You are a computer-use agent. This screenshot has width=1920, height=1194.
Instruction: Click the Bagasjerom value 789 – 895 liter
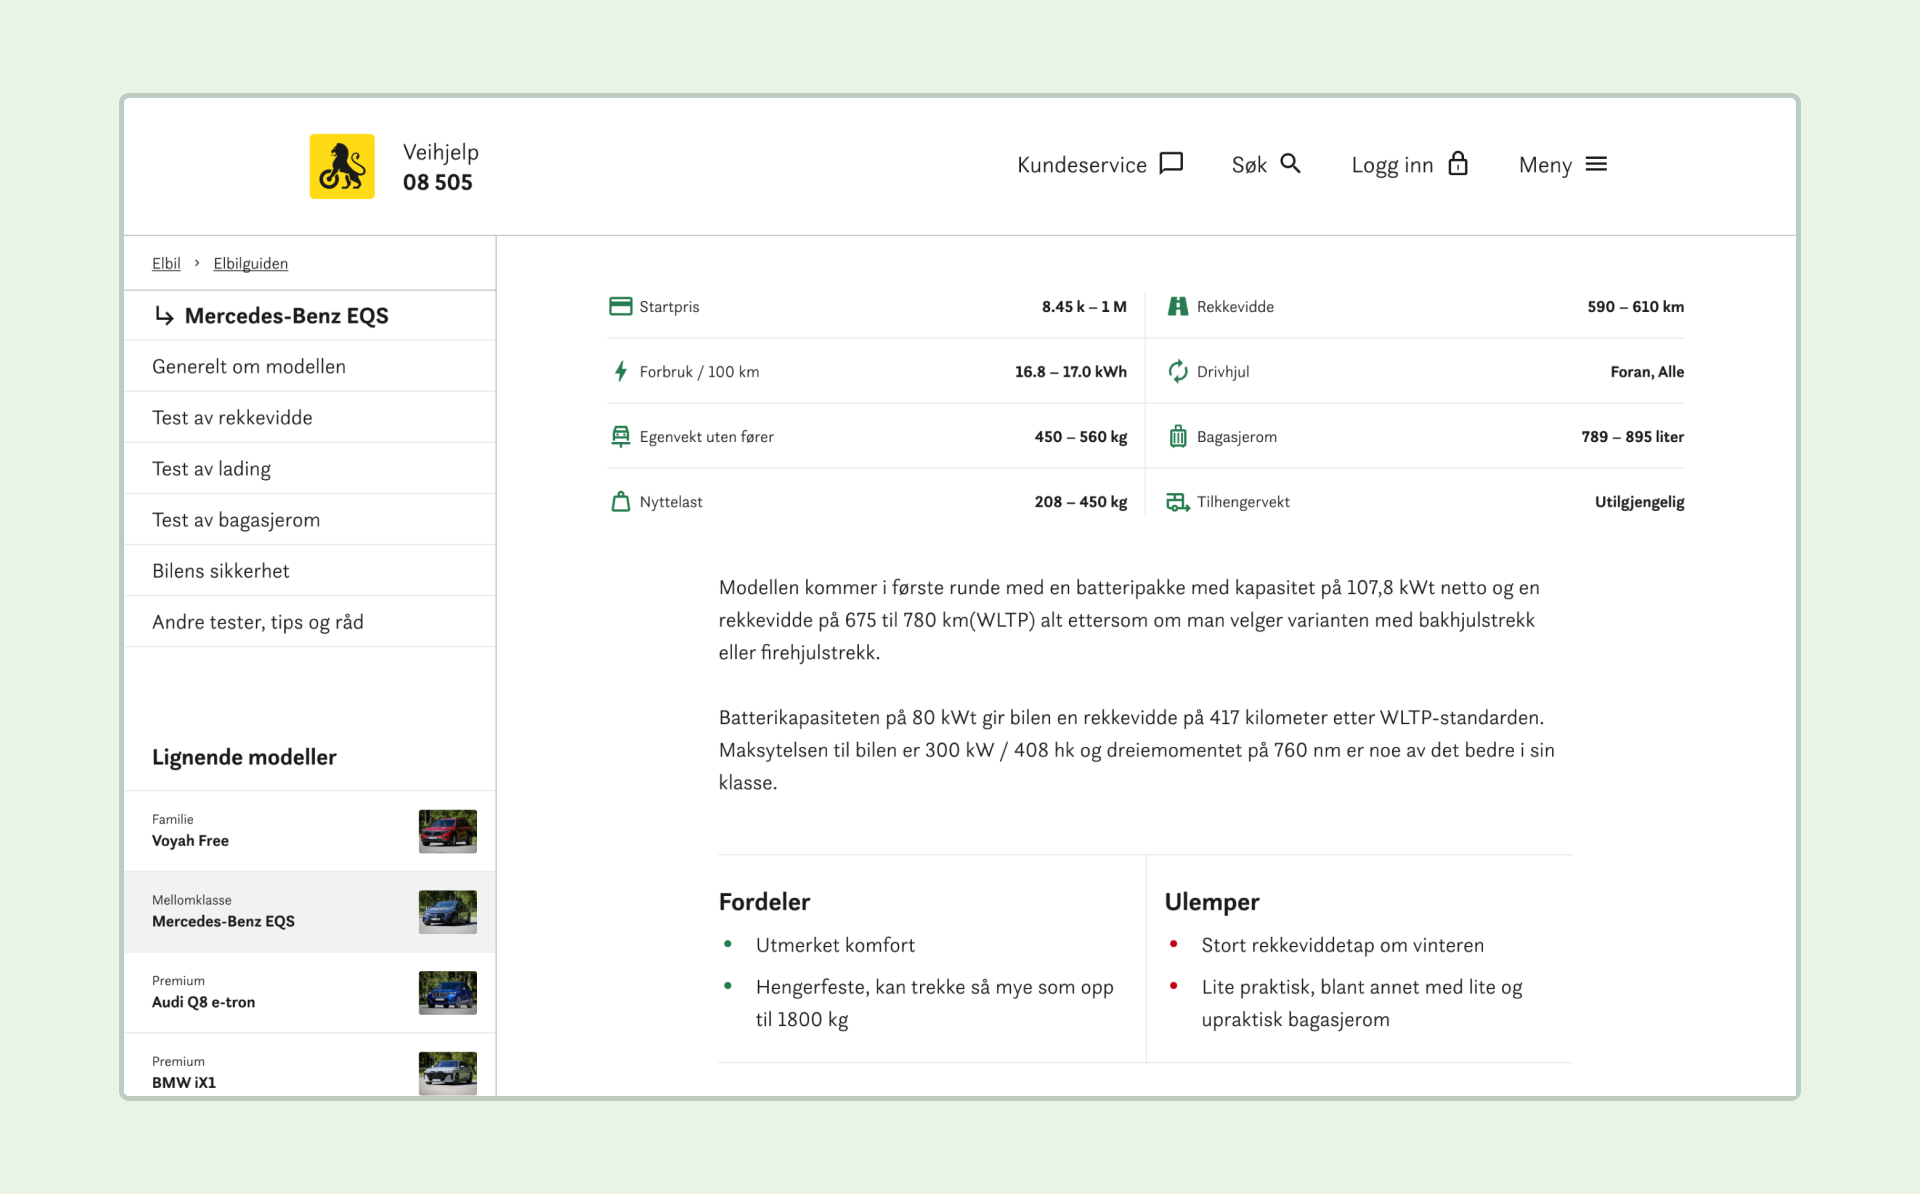(1632, 436)
